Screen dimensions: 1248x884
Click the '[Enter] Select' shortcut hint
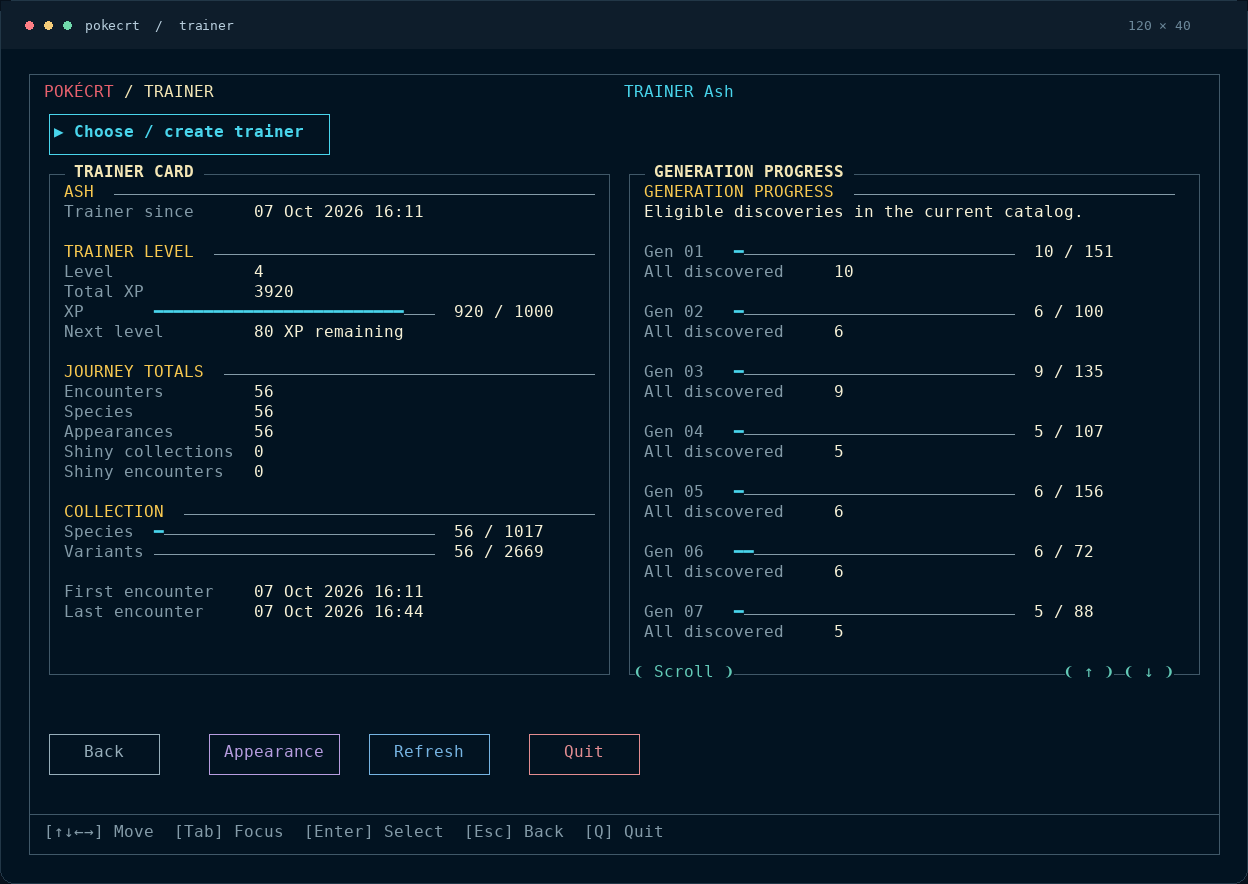click(x=374, y=832)
